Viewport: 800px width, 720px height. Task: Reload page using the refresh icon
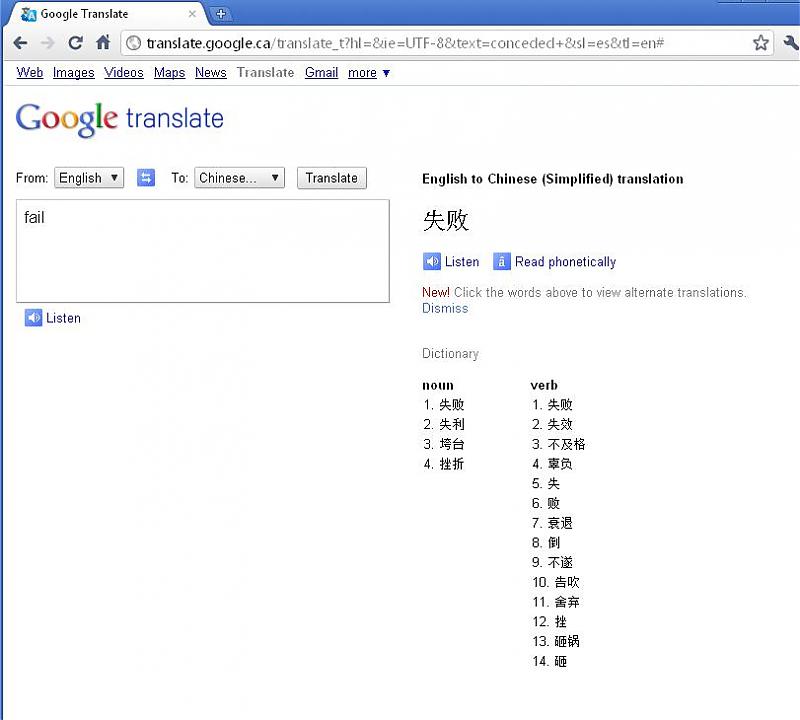pyautogui.click(x=75, y=43)
